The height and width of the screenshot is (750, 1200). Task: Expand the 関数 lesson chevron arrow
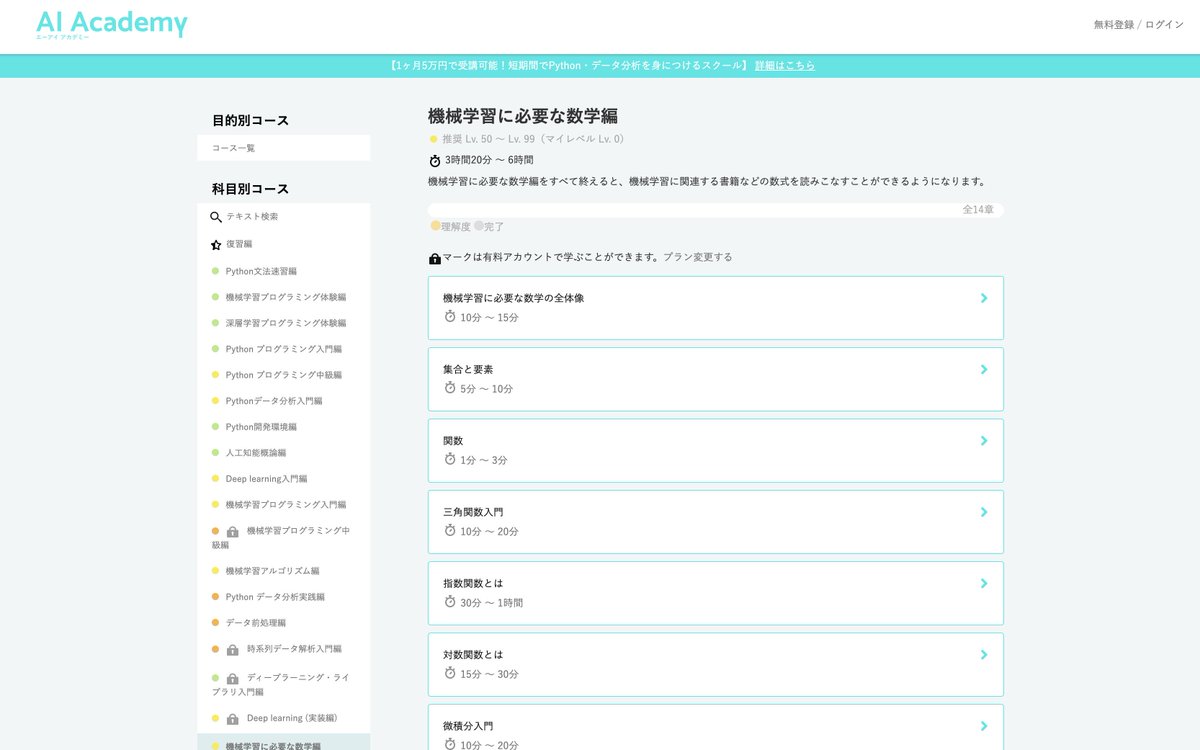pos(984,440)
